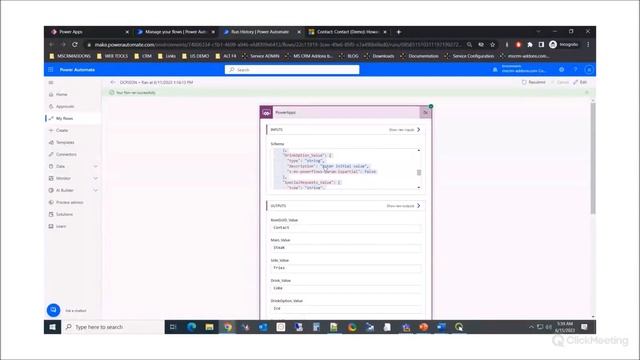Dismiss the flow ran successfully banner
Image resolution: width=640 pixels, height=360 pixels.
coord(587,93)
